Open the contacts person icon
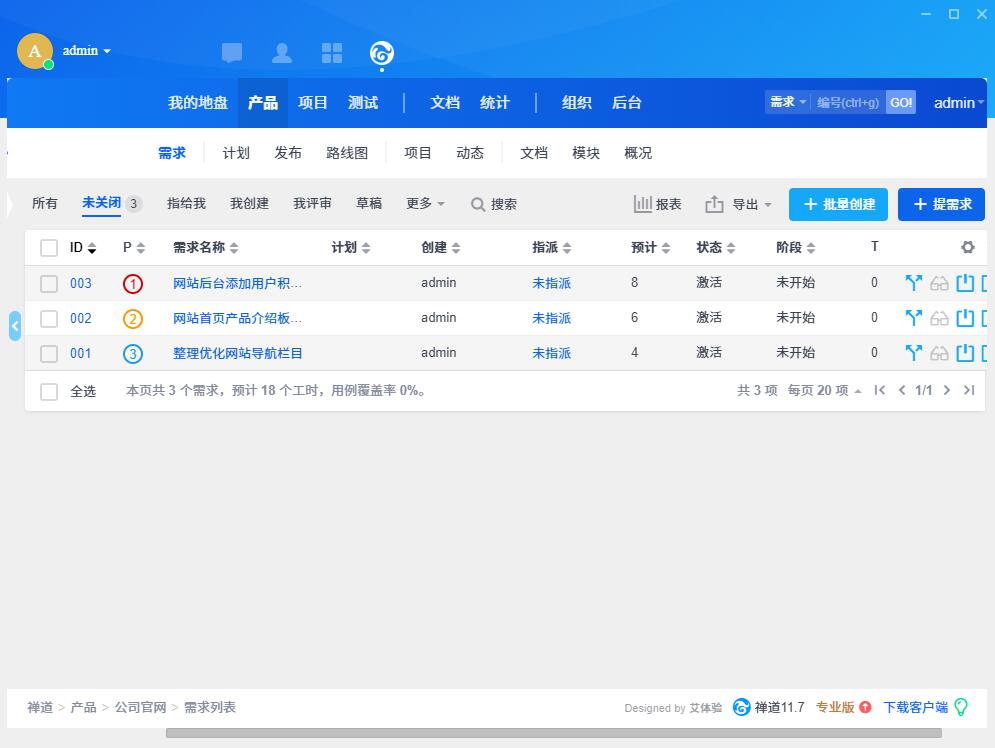 click(282, 53)
